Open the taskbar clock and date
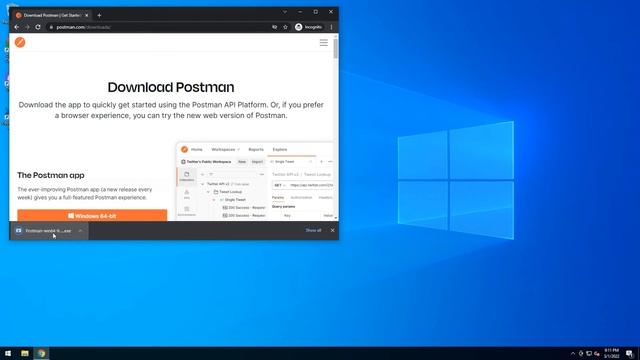 tap(611, 353)
